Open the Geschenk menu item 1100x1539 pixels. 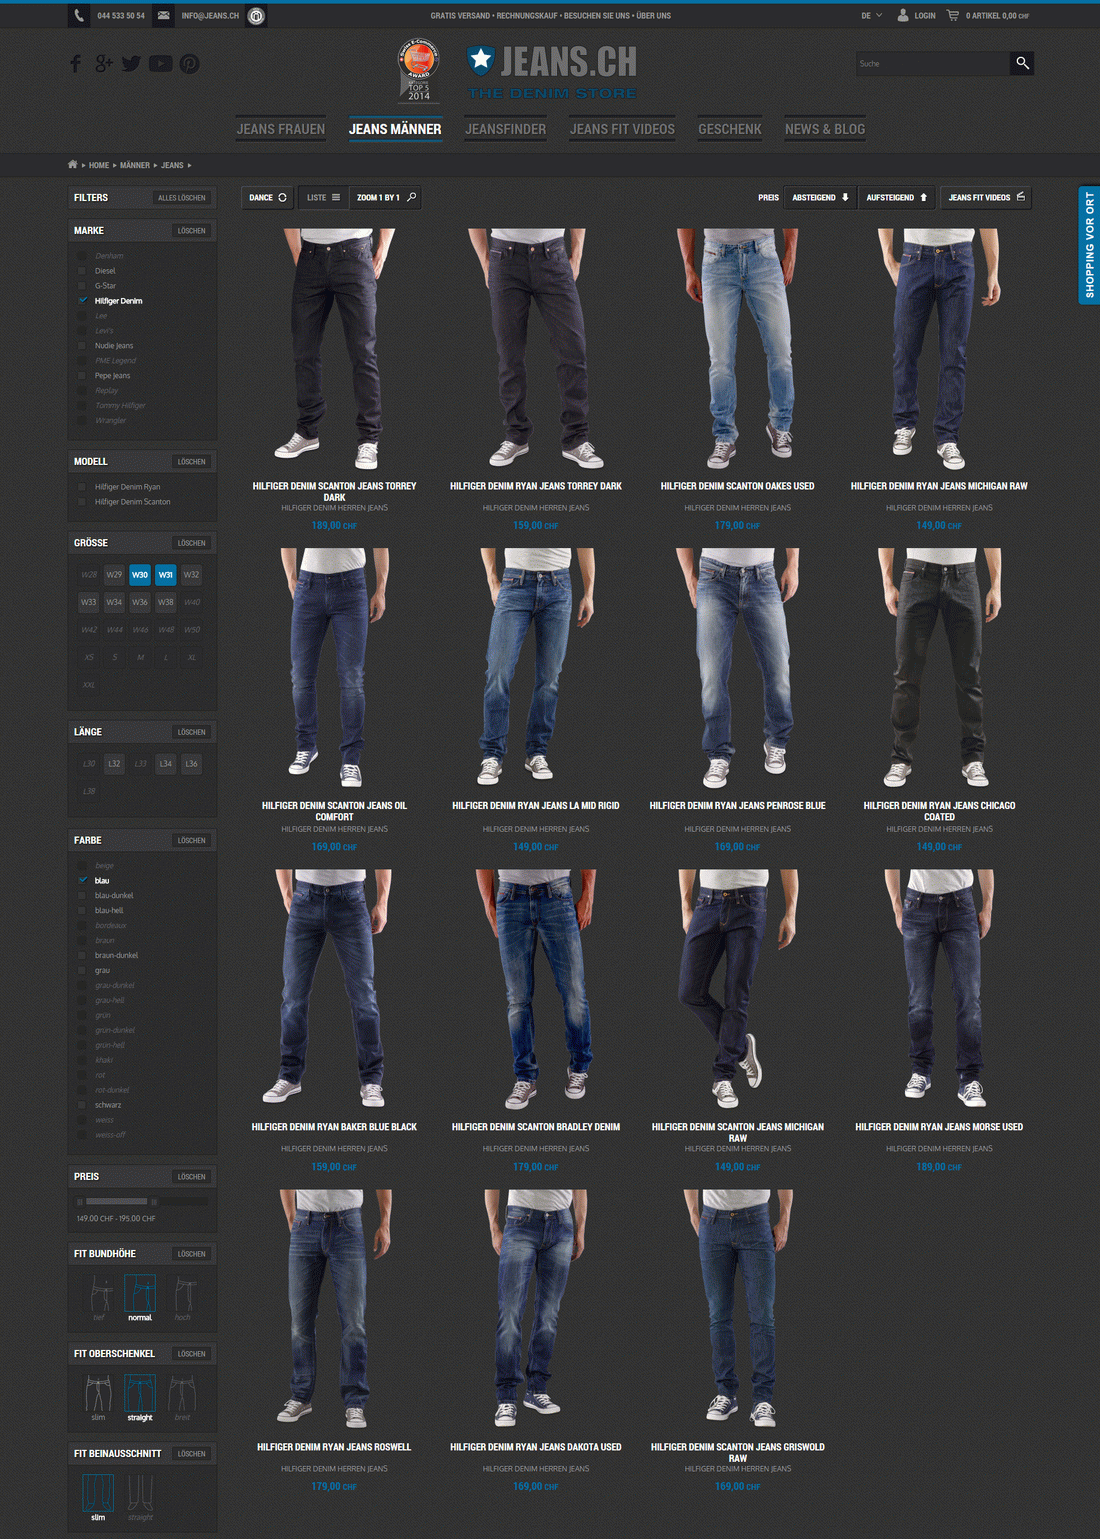click(730, 129)
